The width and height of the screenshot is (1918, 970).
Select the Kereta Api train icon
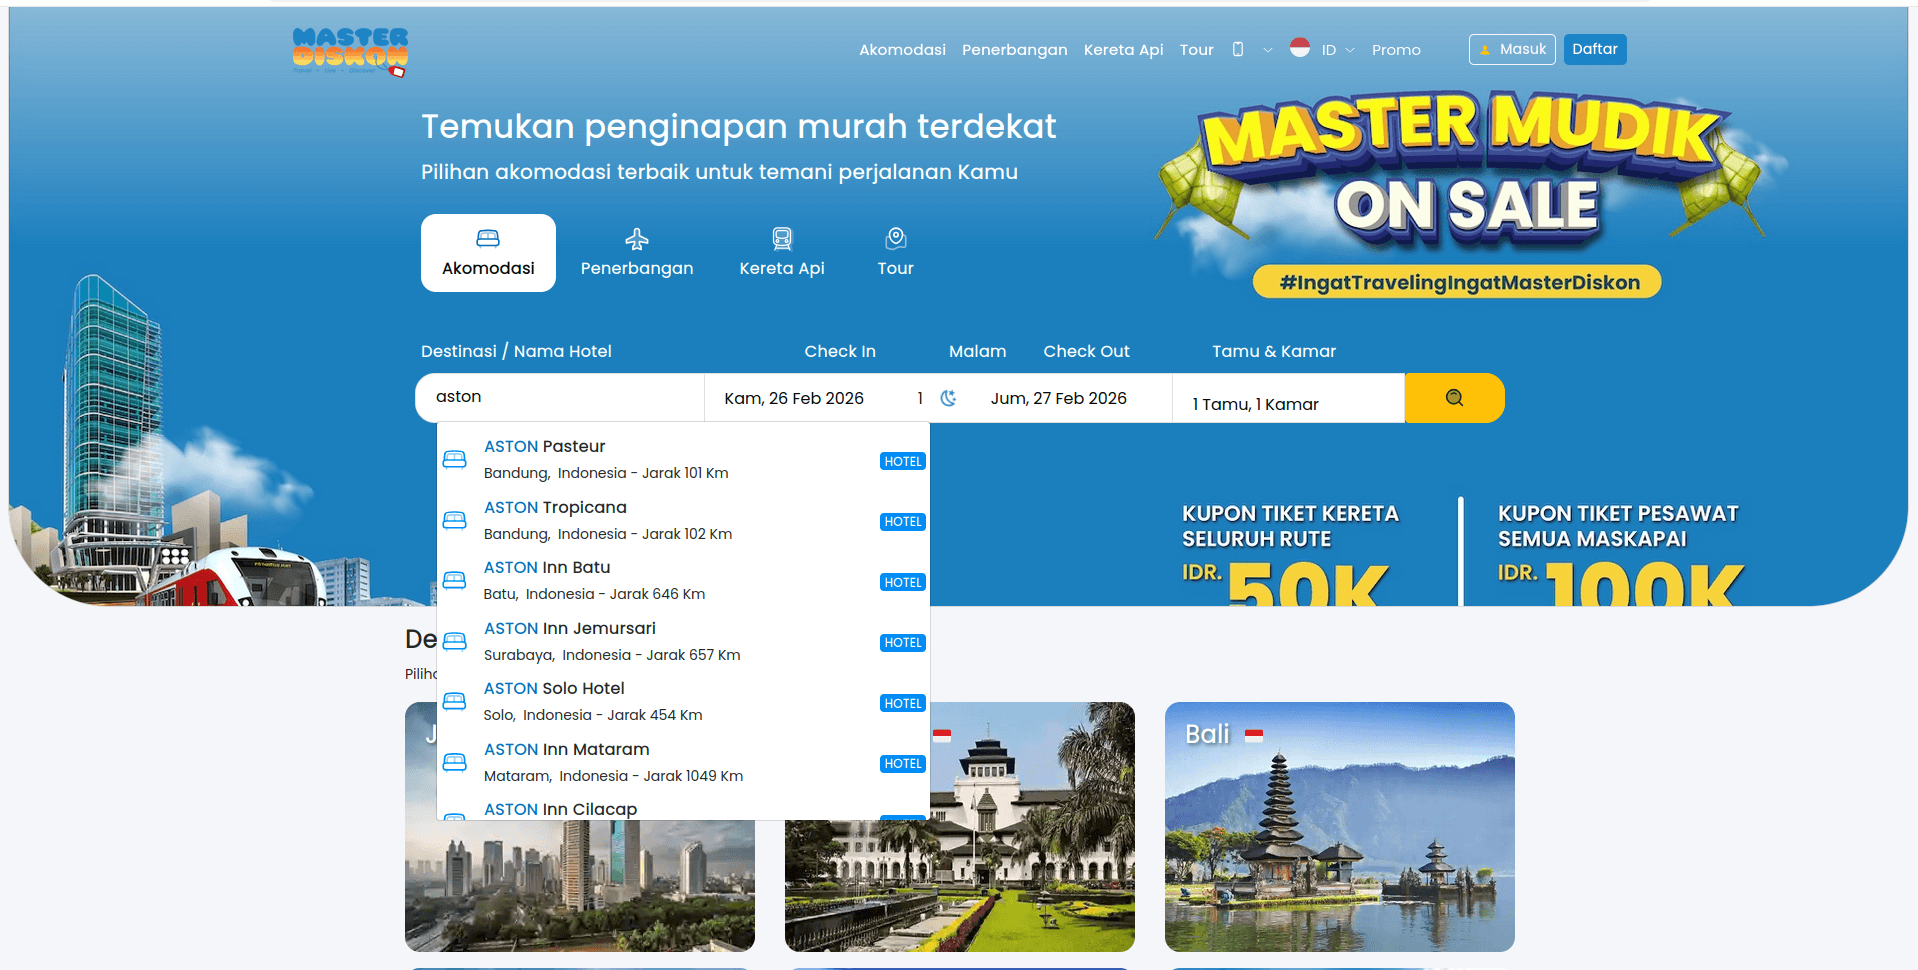[x=782, y=238]
